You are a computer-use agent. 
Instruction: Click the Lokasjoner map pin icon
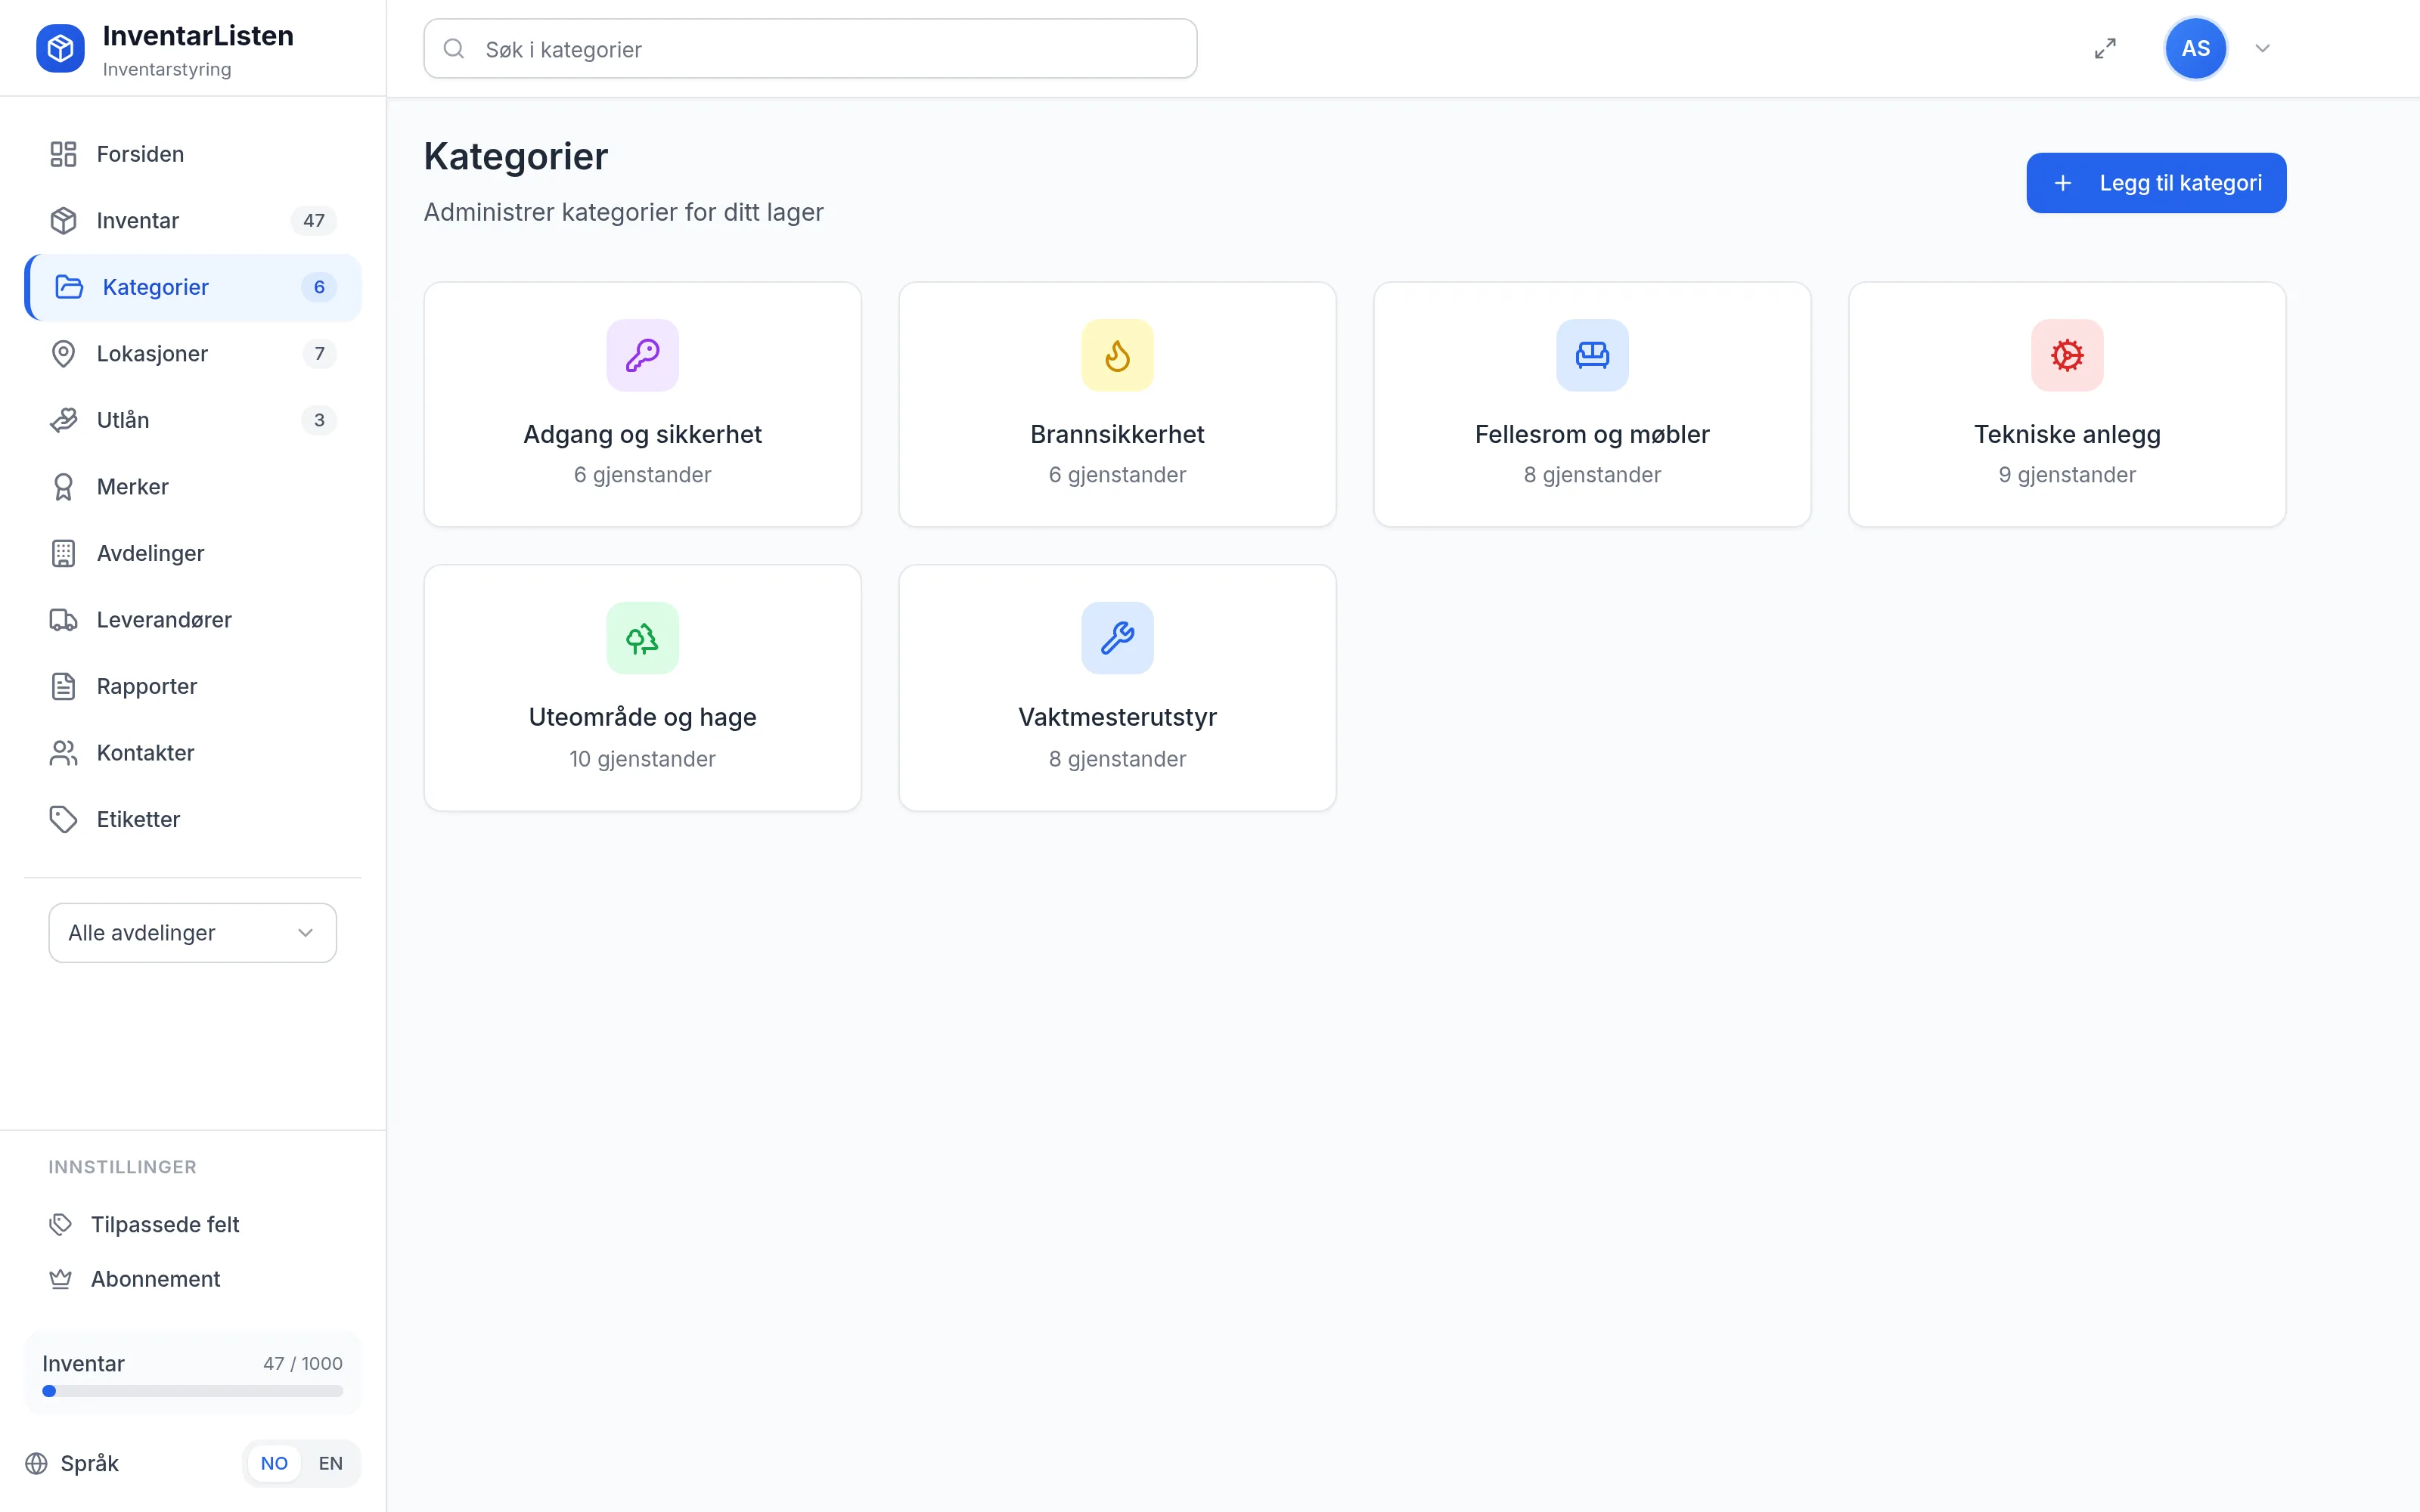[63, 354]
